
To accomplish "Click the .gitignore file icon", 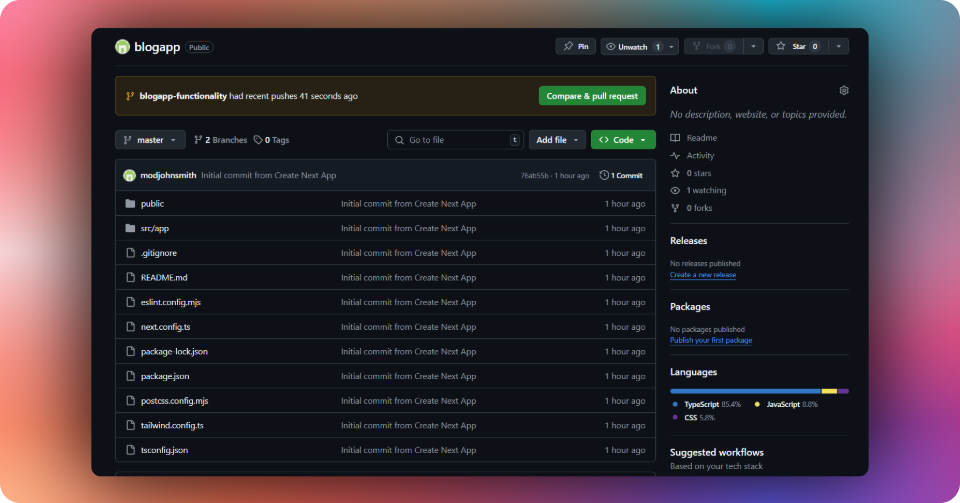I will tap(130, 253).
